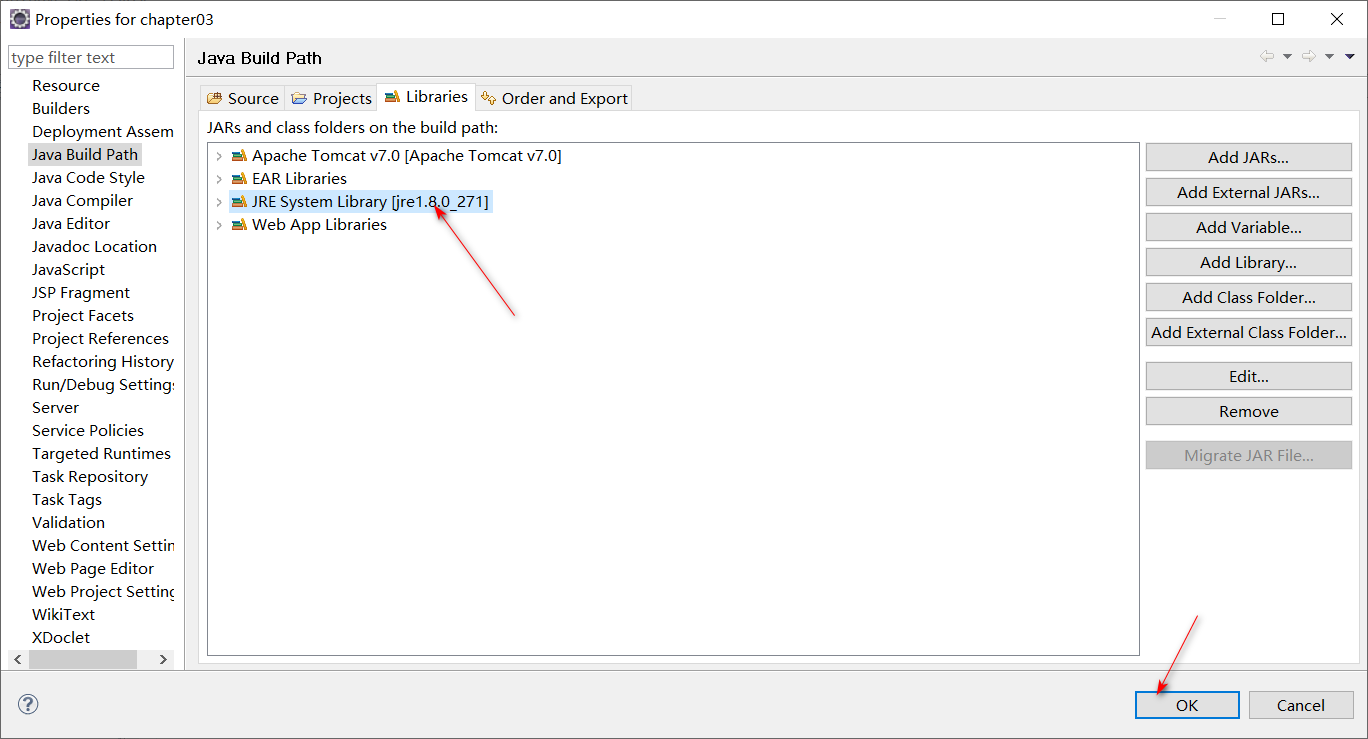Click the sidebar horizontal scrollbar thumb
This screenshot has height=739, width=1368.
pyautogui.click(x=83, y=660)
